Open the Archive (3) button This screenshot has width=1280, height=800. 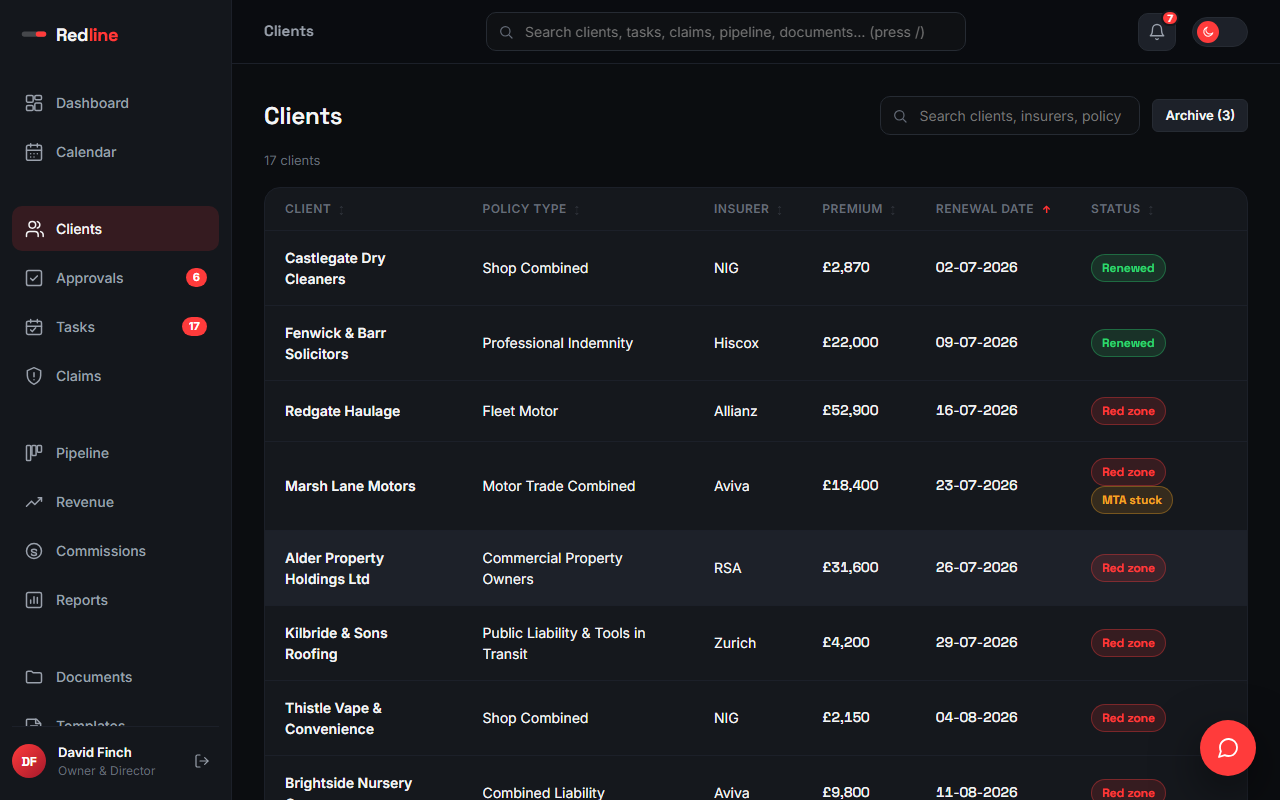tap(1200, 115)
